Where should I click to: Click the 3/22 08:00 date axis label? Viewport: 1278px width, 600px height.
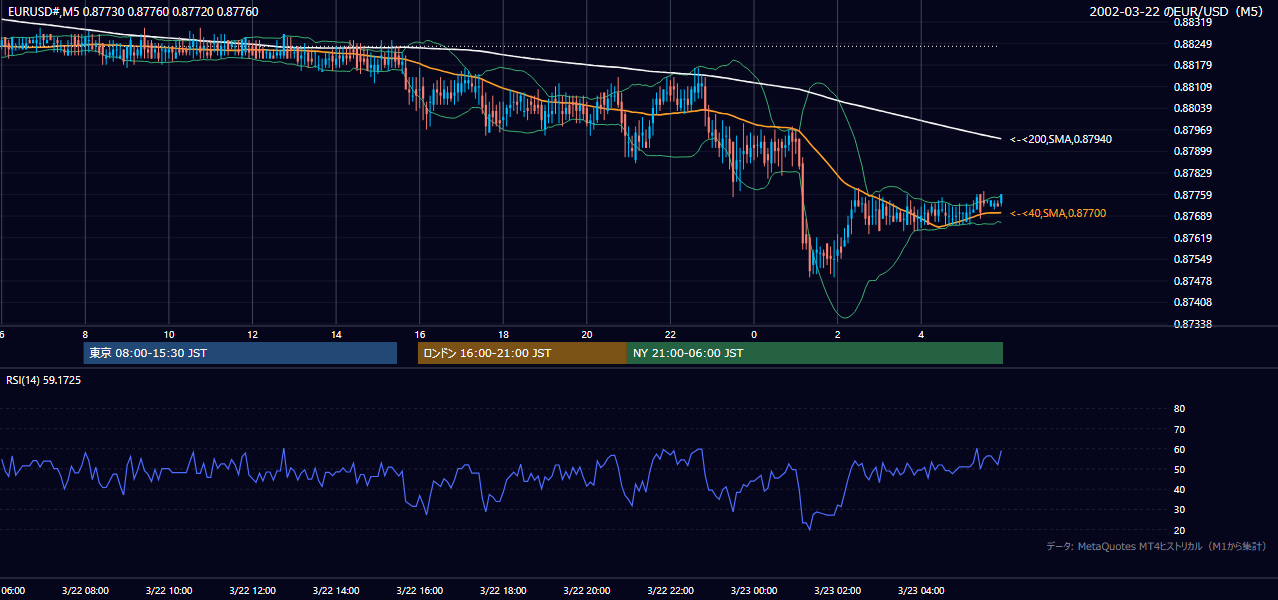tap(84, 590)
